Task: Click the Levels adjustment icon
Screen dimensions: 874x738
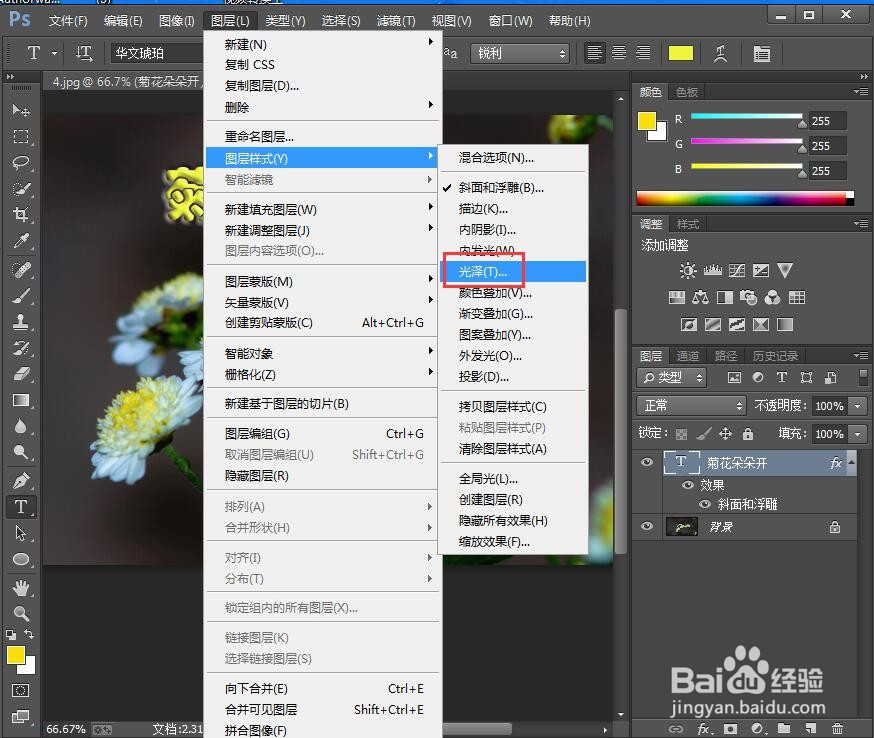Action: [x=712, y=271]
